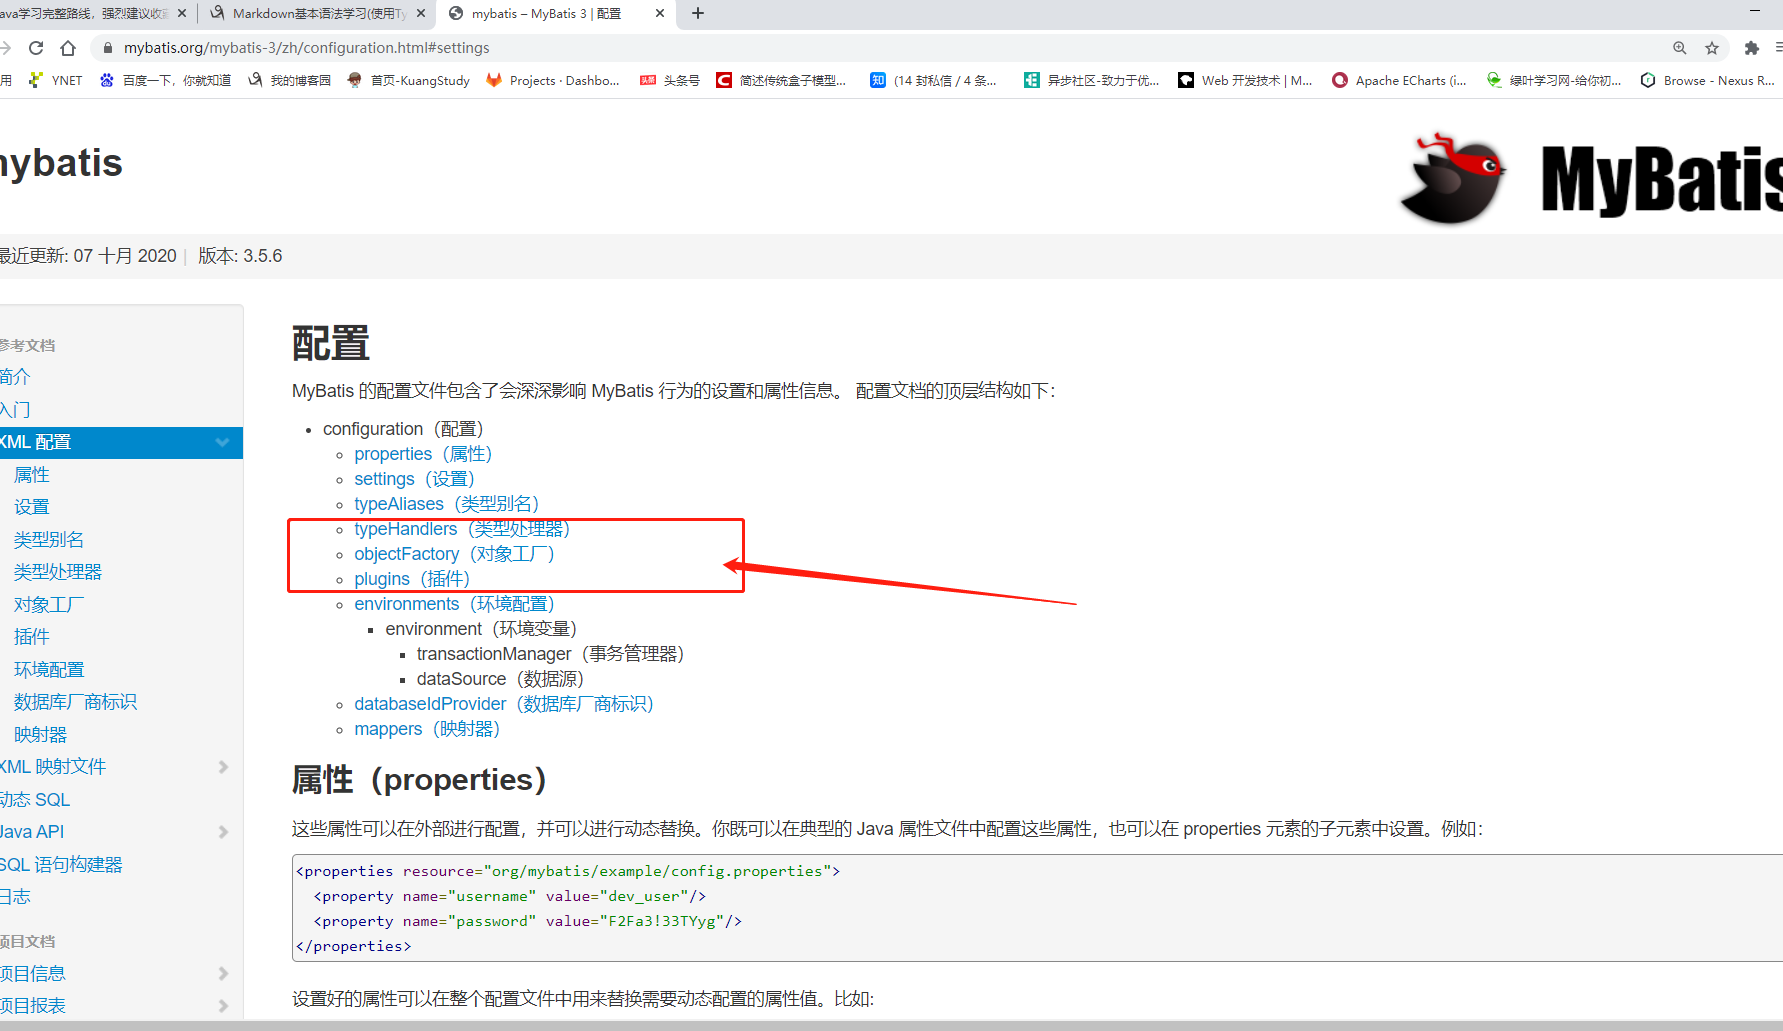Viewport: 1783px width, 1031px height.
Task: Open the 异步社区 bookmark
Action: pos(1091,80)
